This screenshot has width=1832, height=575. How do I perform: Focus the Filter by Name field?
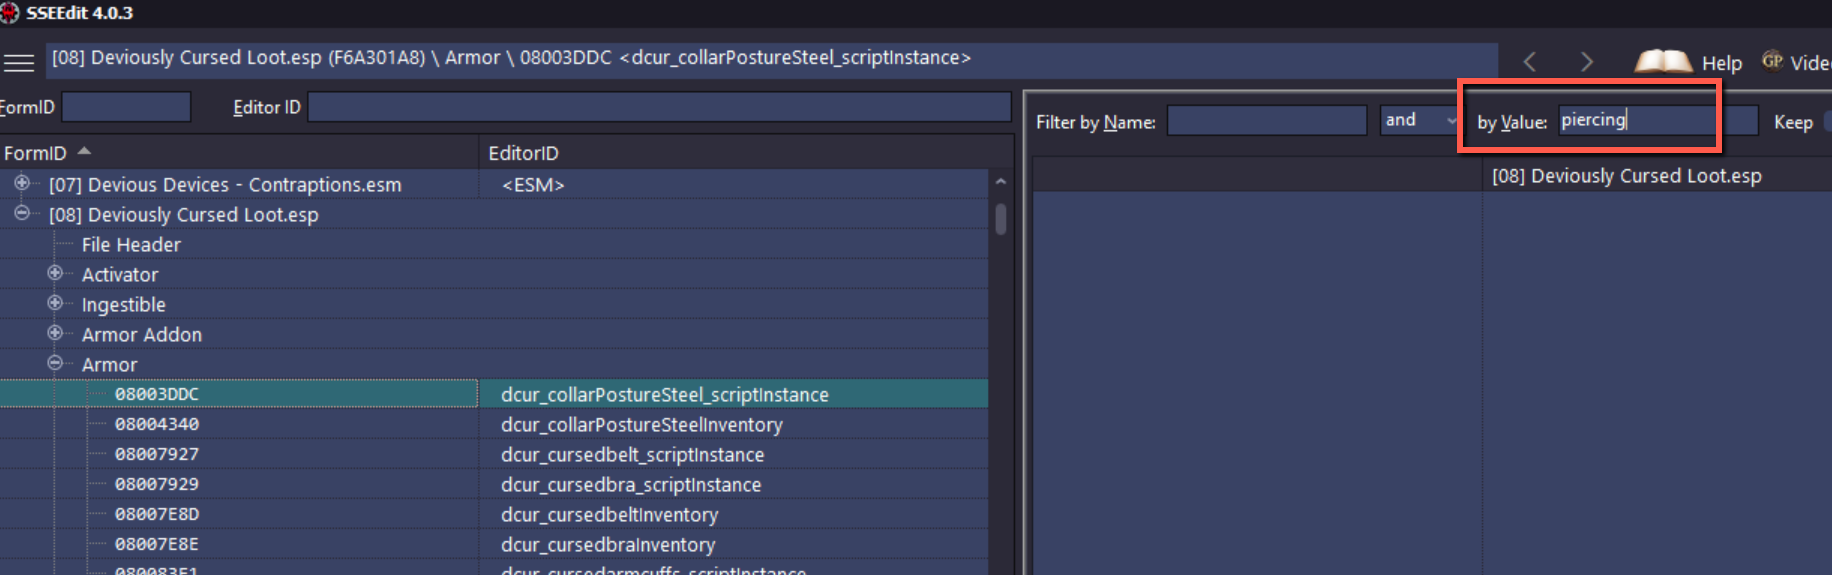[x=1267, y=121]
